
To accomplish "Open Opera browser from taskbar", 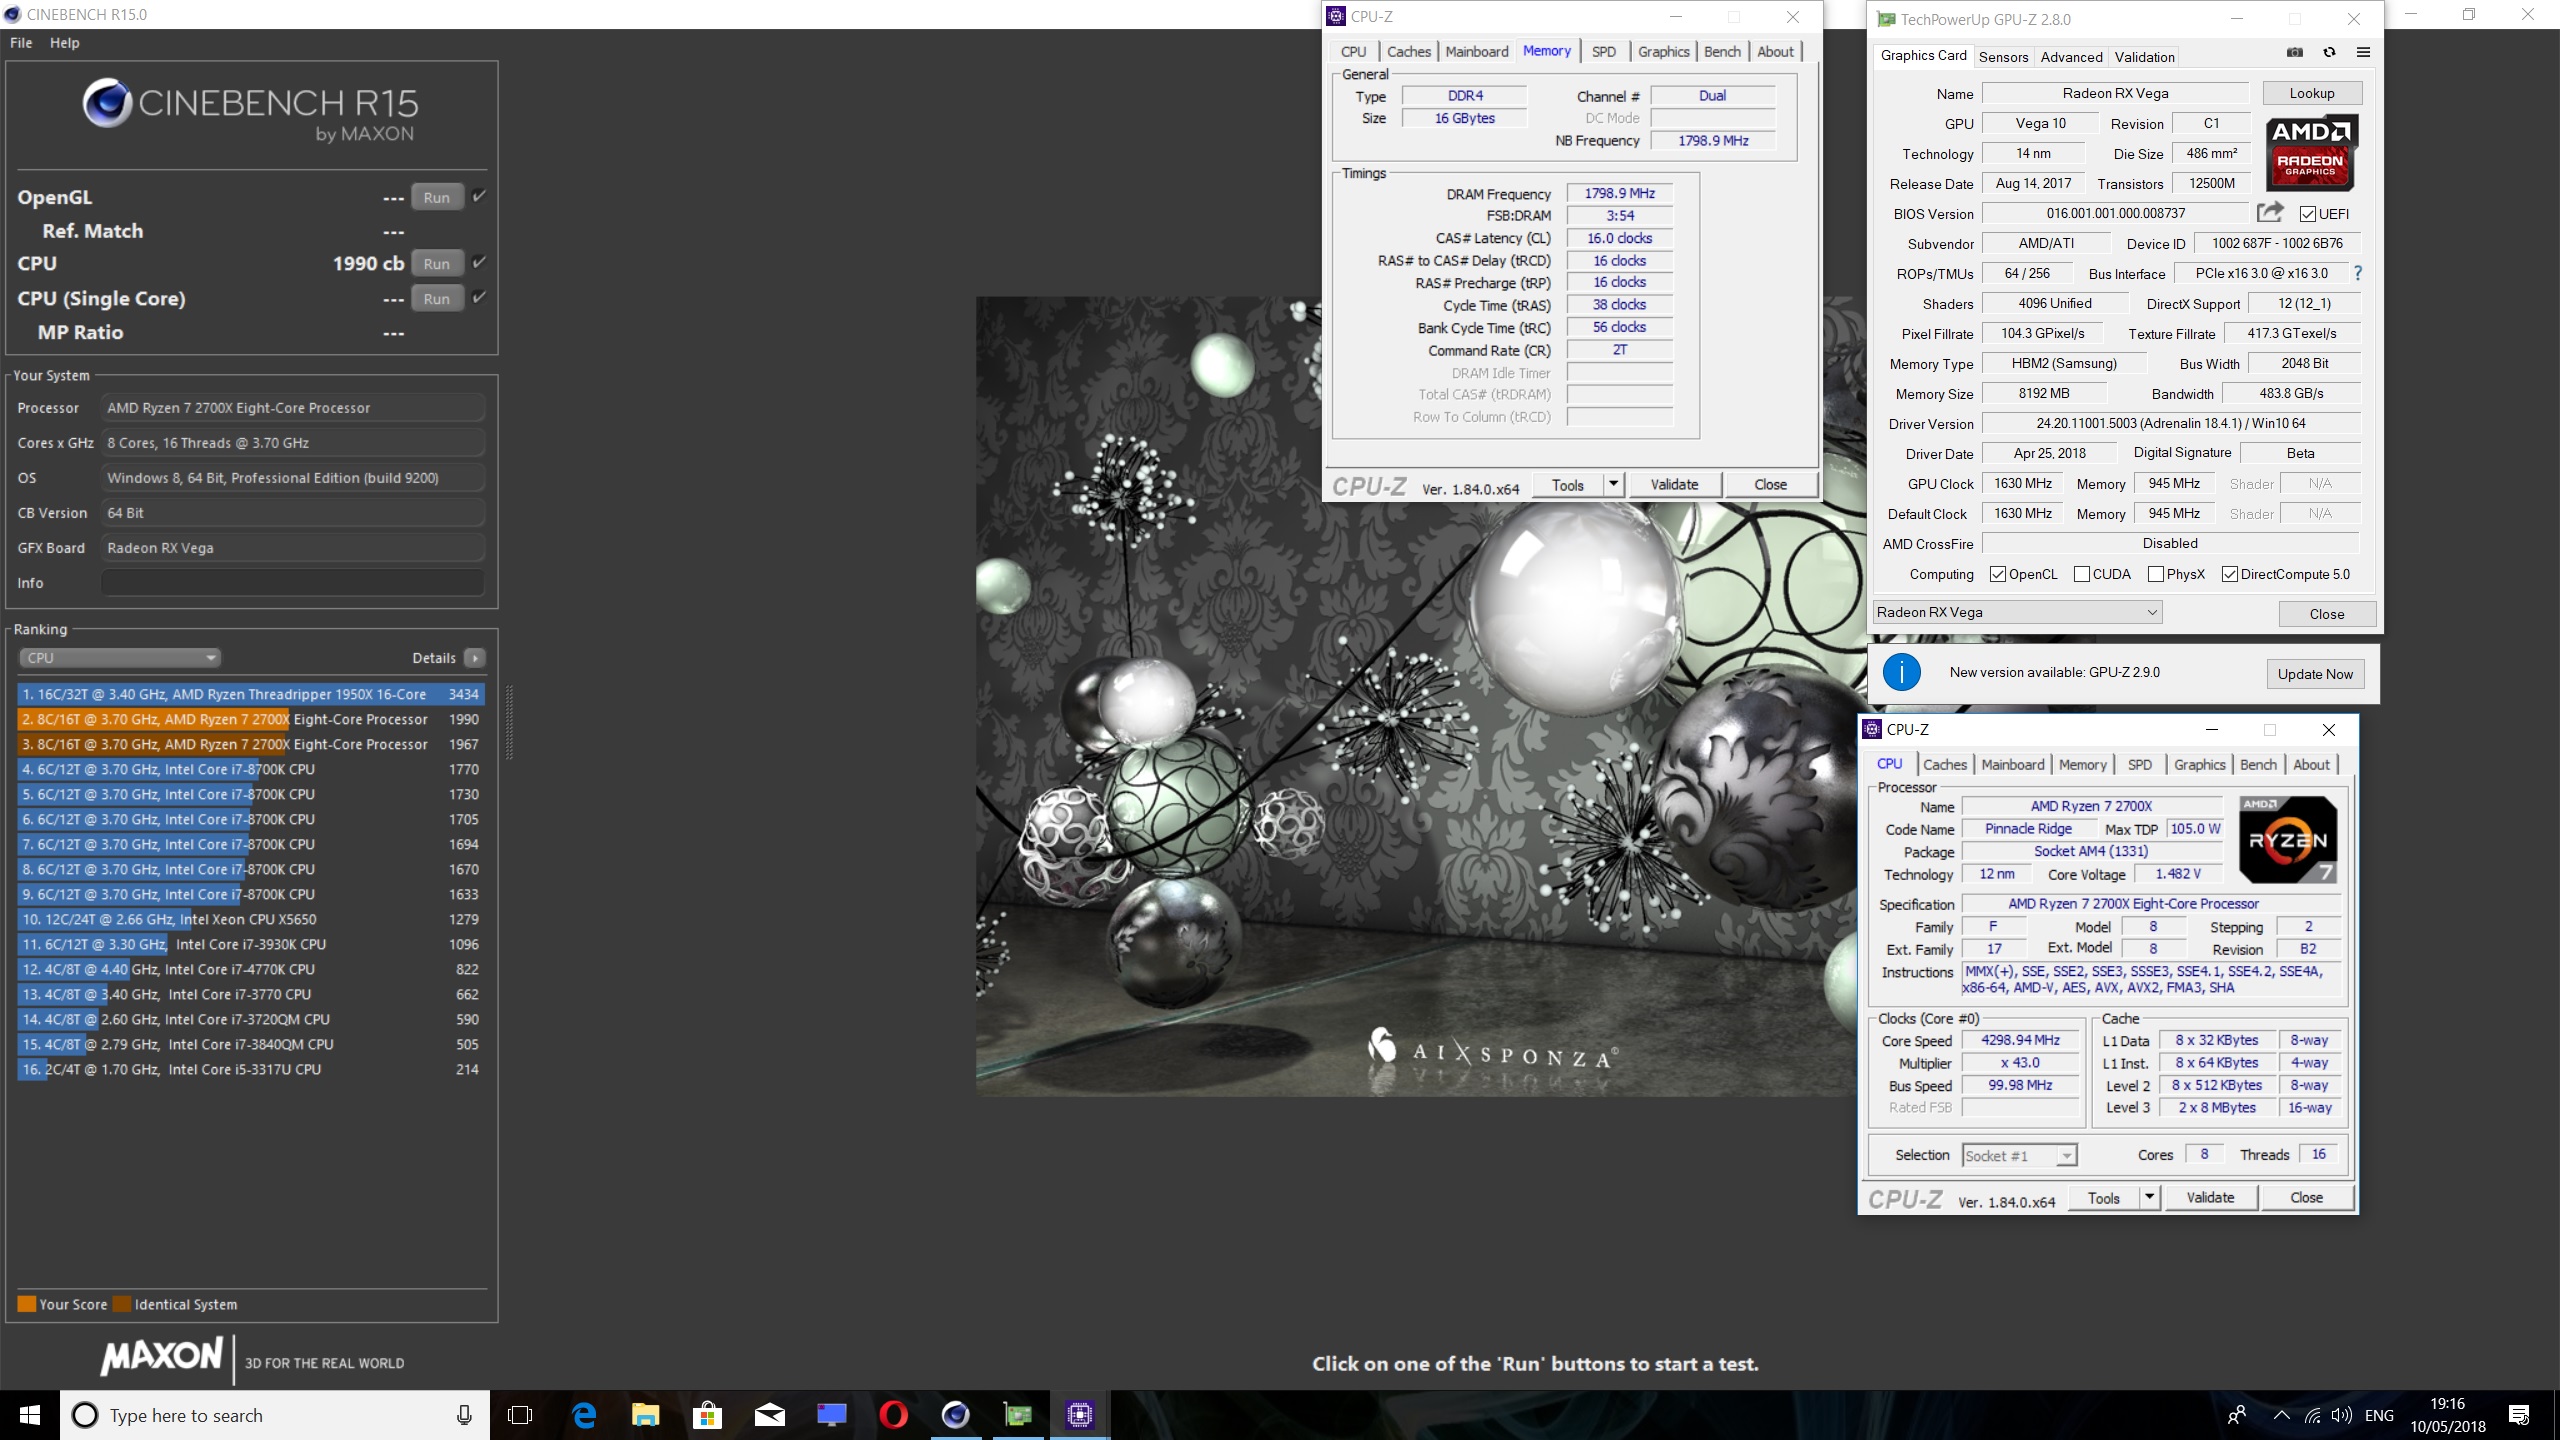I will (x=894, y=1415).
